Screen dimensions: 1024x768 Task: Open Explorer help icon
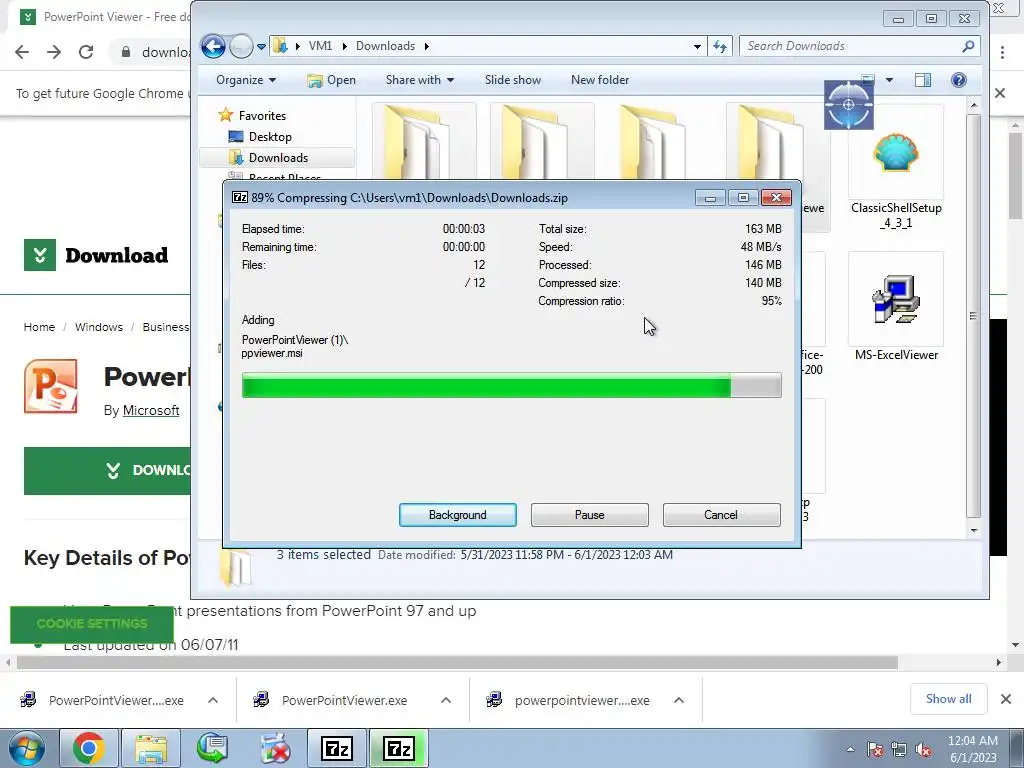[959, 80]
